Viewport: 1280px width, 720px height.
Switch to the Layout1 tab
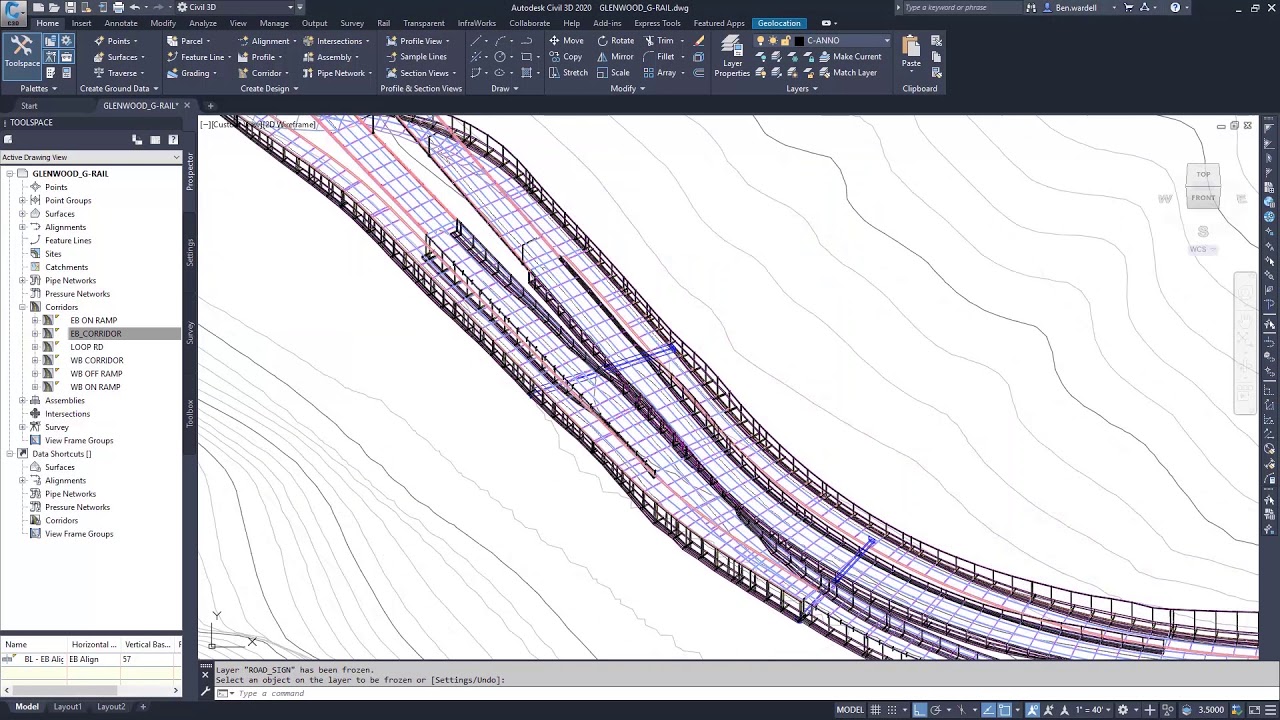[67, 707]
